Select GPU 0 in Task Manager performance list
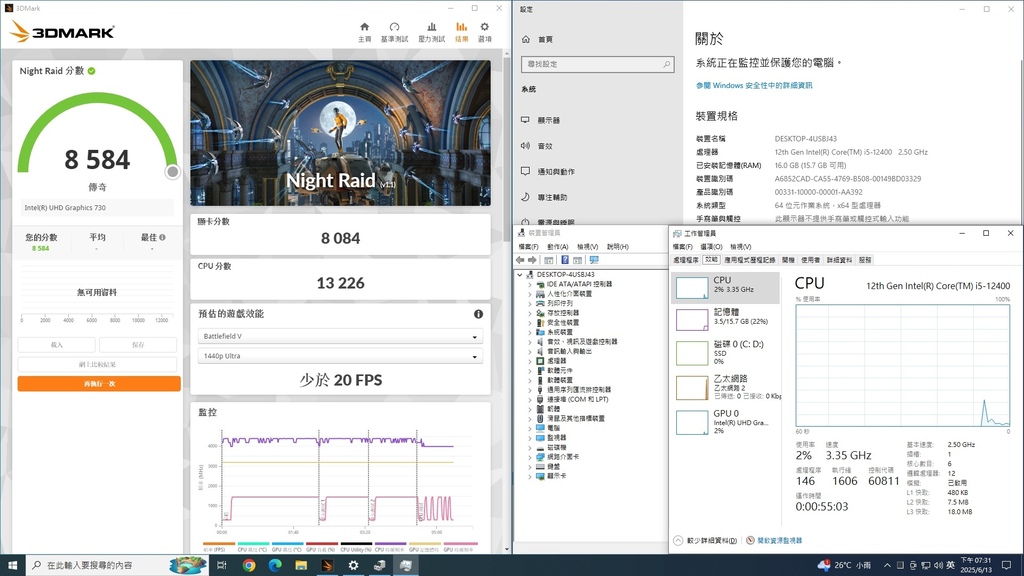1024x576 pixels. point(726,422)
